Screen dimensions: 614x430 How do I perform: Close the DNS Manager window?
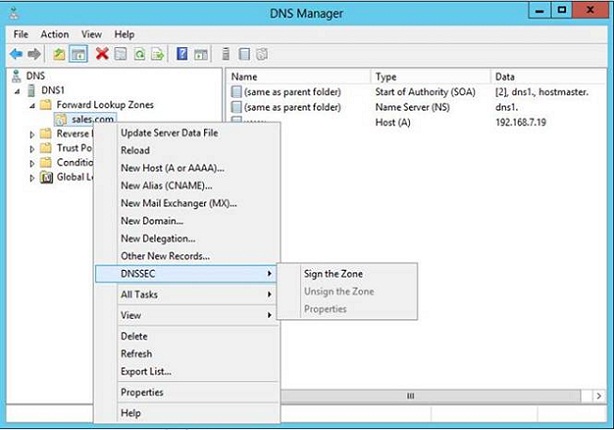click(x=590, y=11)
